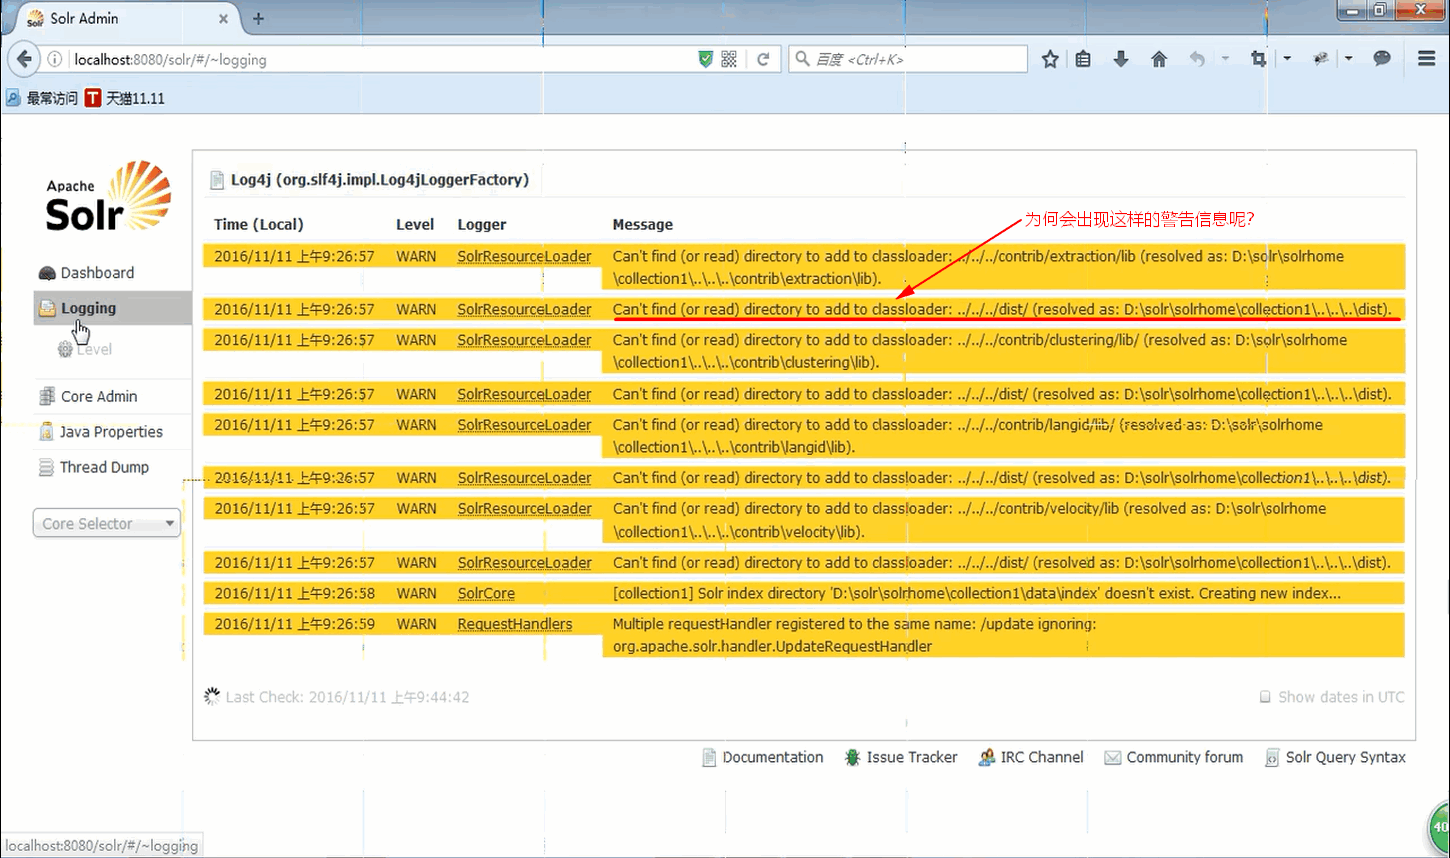
Task: Open the Firefox hamburger menu
Action: point(1425,58)
